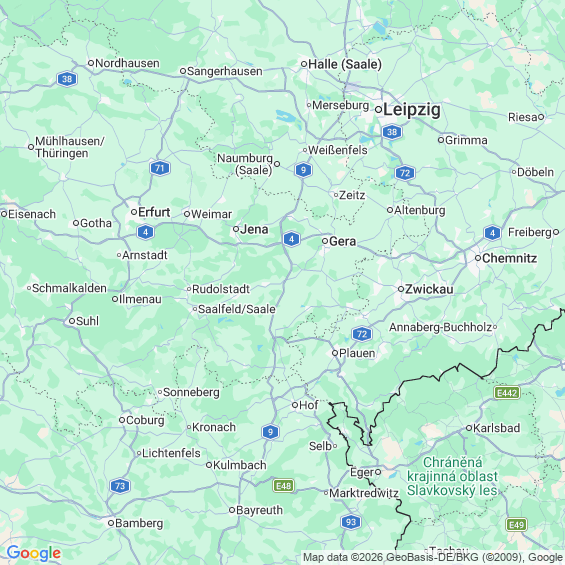Screen dimensions: 565x565
Task: Click the Zwickau city label
Action: (429, 289)
